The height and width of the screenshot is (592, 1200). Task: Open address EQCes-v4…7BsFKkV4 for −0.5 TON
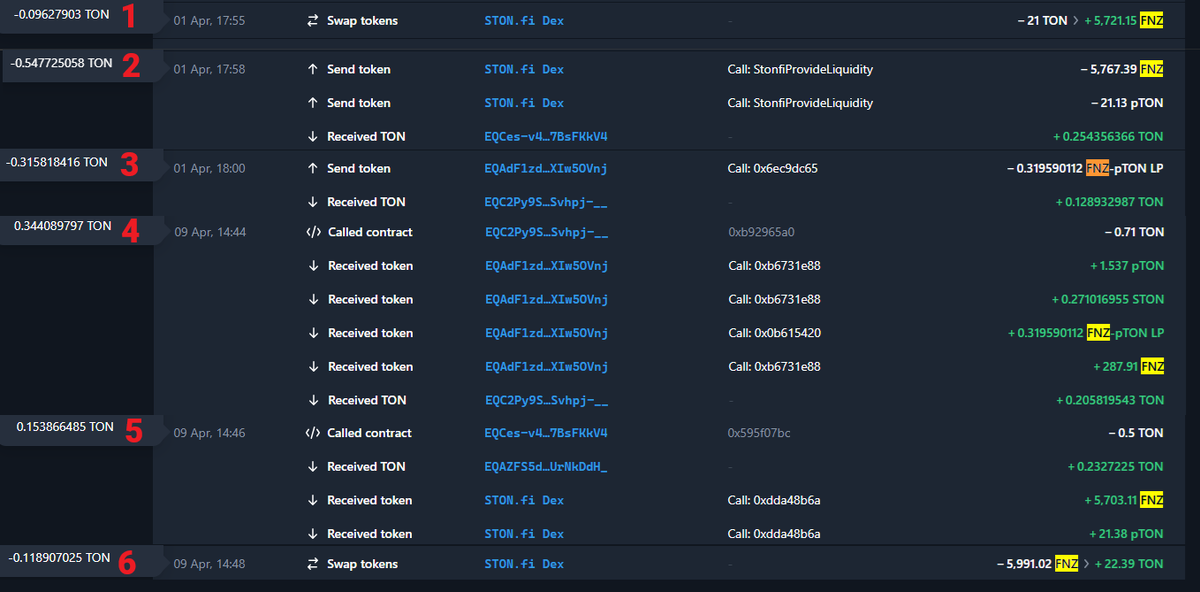tap(546, 433)
